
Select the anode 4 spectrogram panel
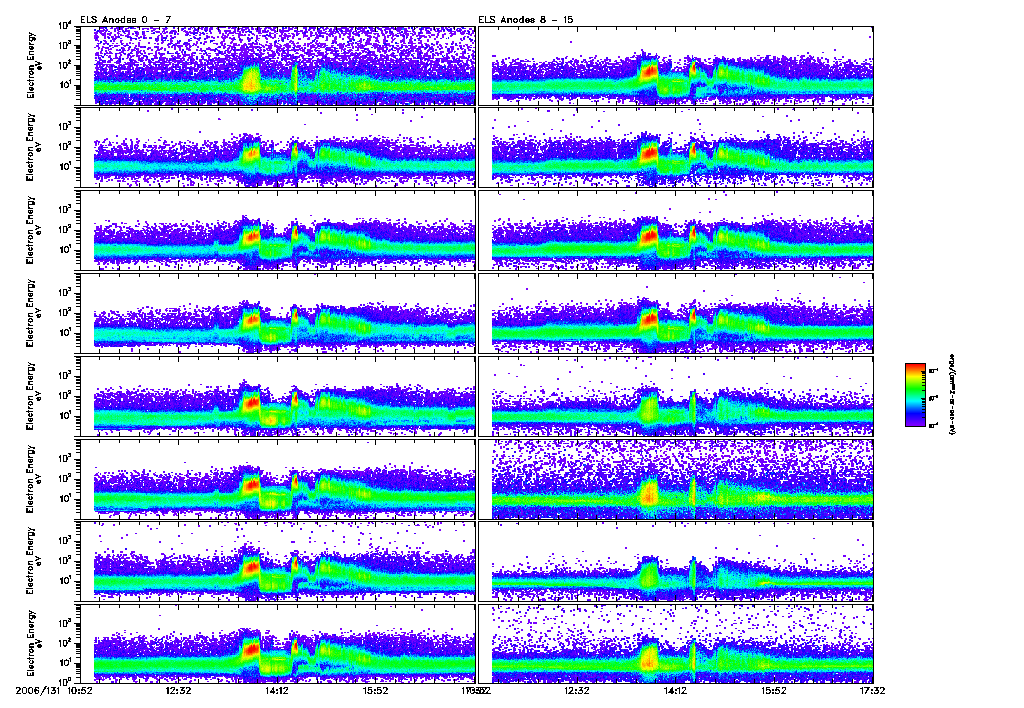(277, 396)
